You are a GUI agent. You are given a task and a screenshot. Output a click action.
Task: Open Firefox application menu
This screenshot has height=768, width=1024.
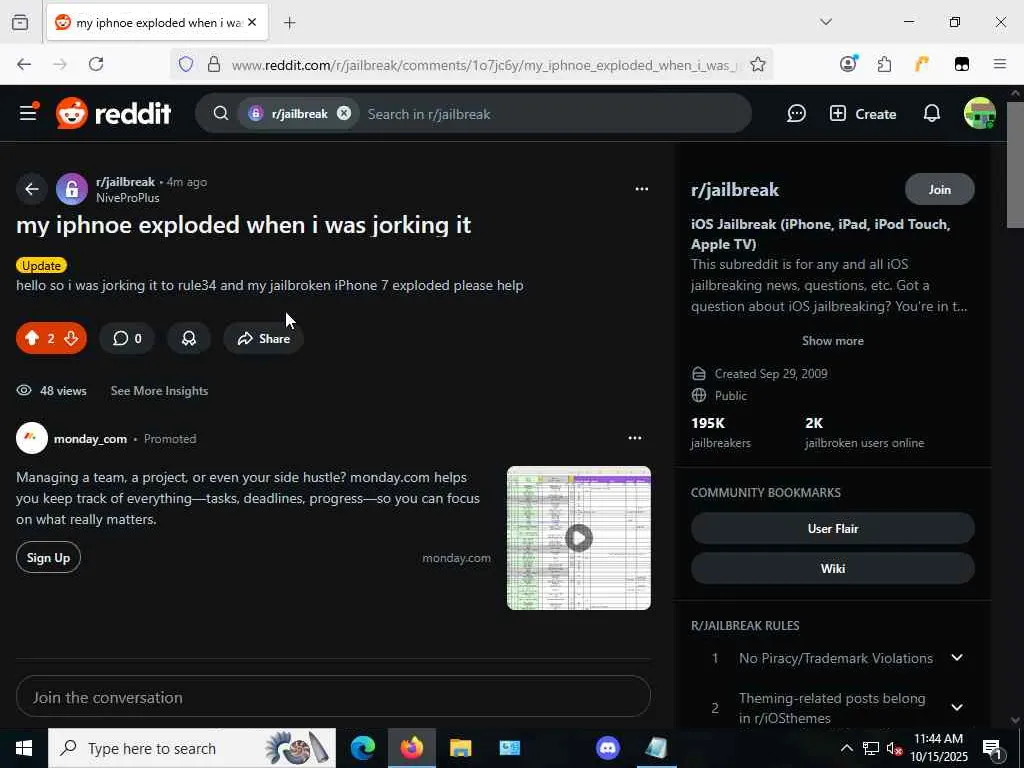(x=1000, y=64)
